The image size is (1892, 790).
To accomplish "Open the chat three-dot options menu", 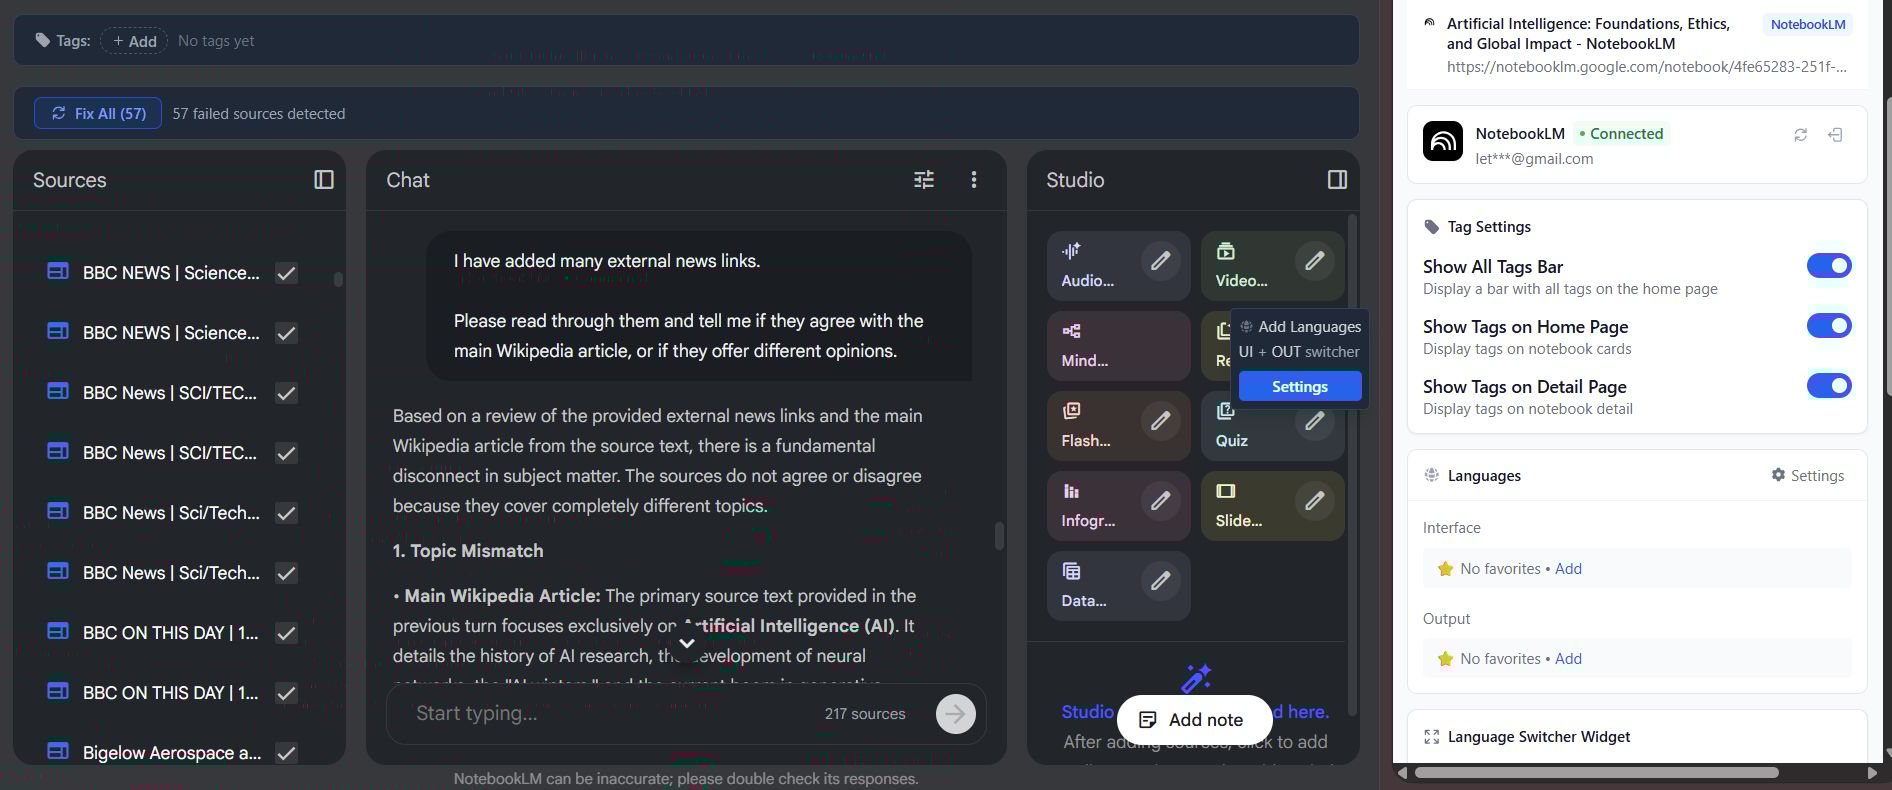I will pyautogui.click(x=974, y=180).
